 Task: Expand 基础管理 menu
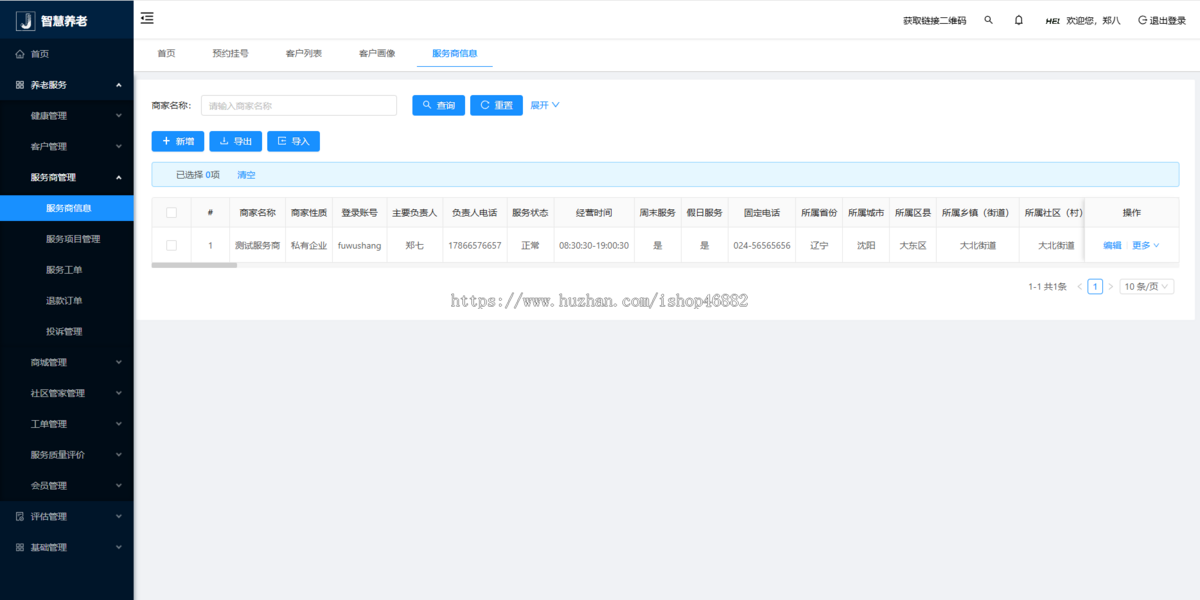point(66,548)
